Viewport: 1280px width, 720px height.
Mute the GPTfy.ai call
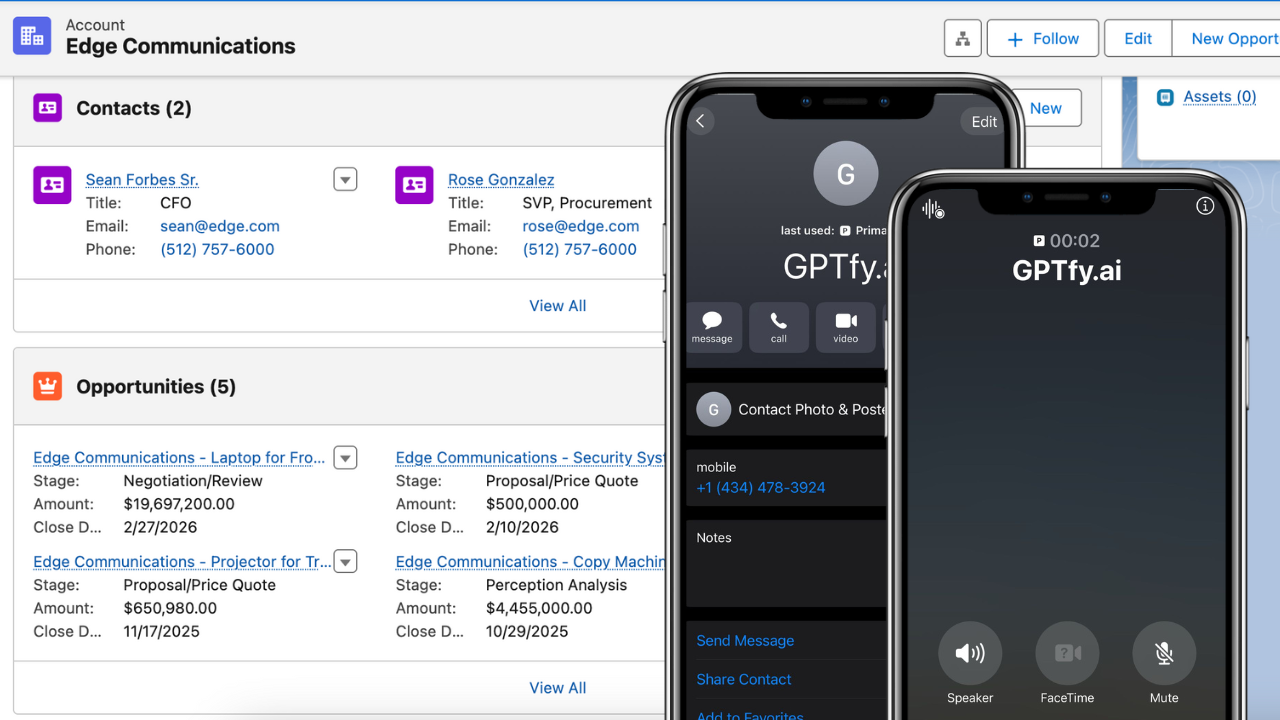pos(1163,654)
